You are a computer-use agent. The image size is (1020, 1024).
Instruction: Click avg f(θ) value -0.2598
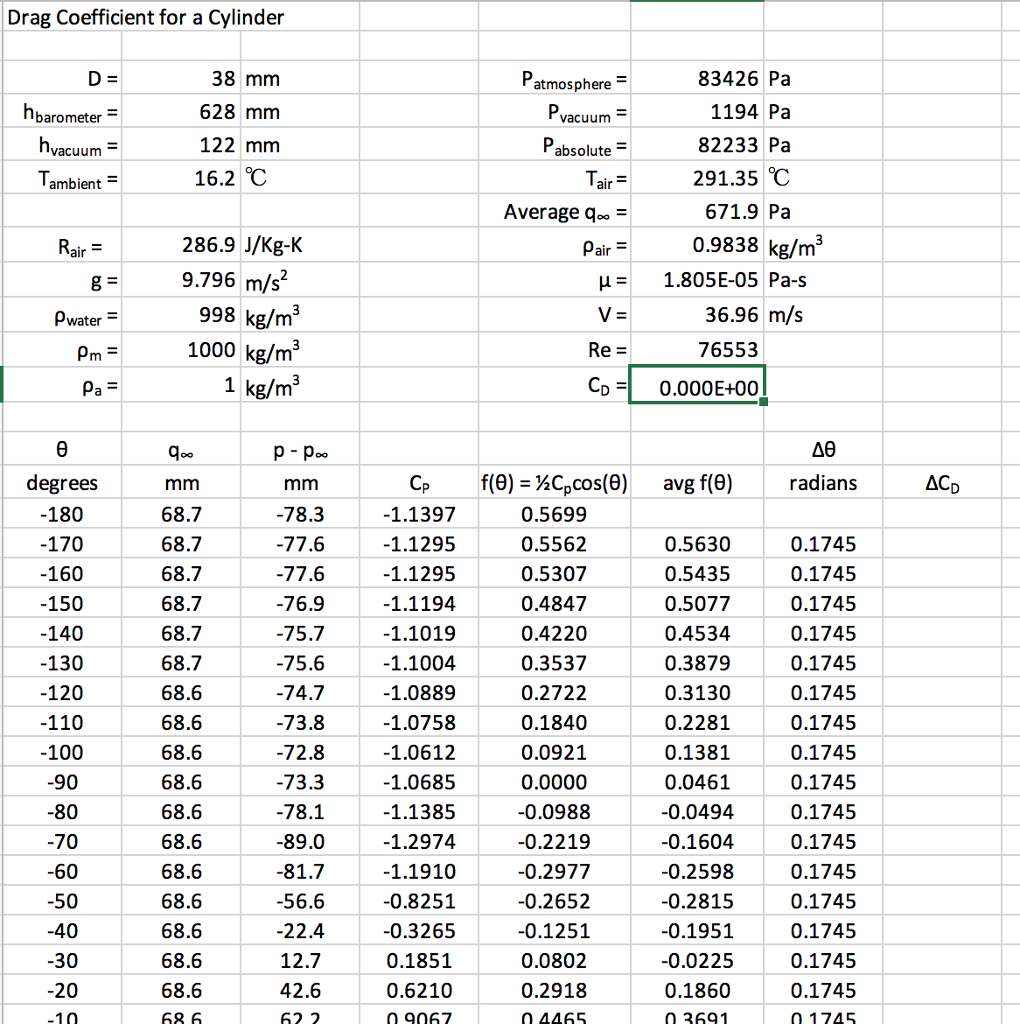tap(697, 871)
